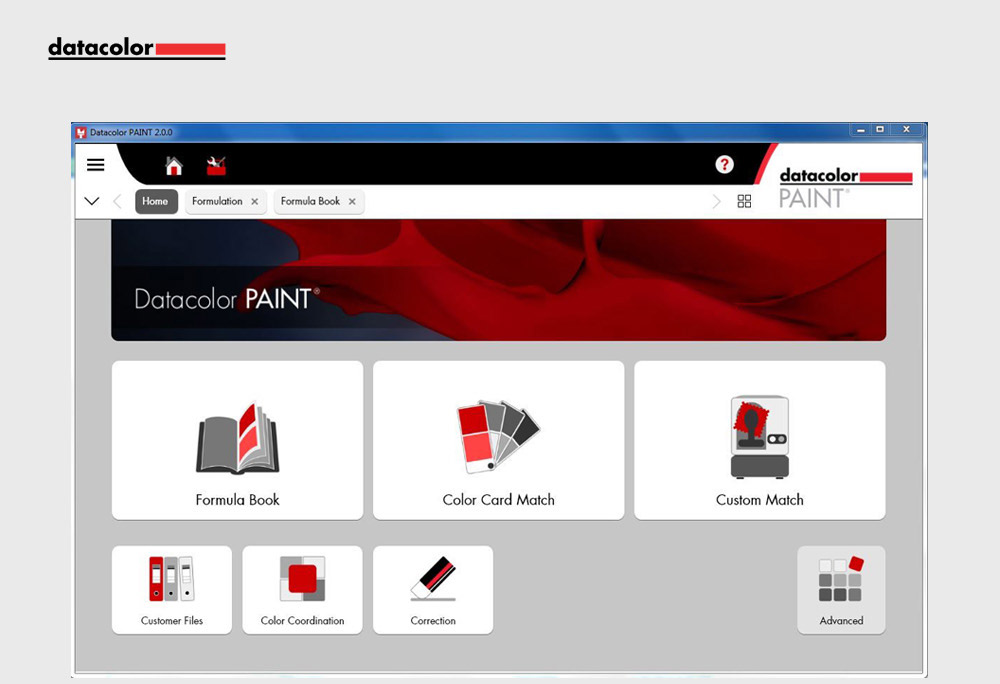Image resolution: width=1000 pixels, height=684 pixels.
Task: Close the Formulation tab
Action: [254, 202]
